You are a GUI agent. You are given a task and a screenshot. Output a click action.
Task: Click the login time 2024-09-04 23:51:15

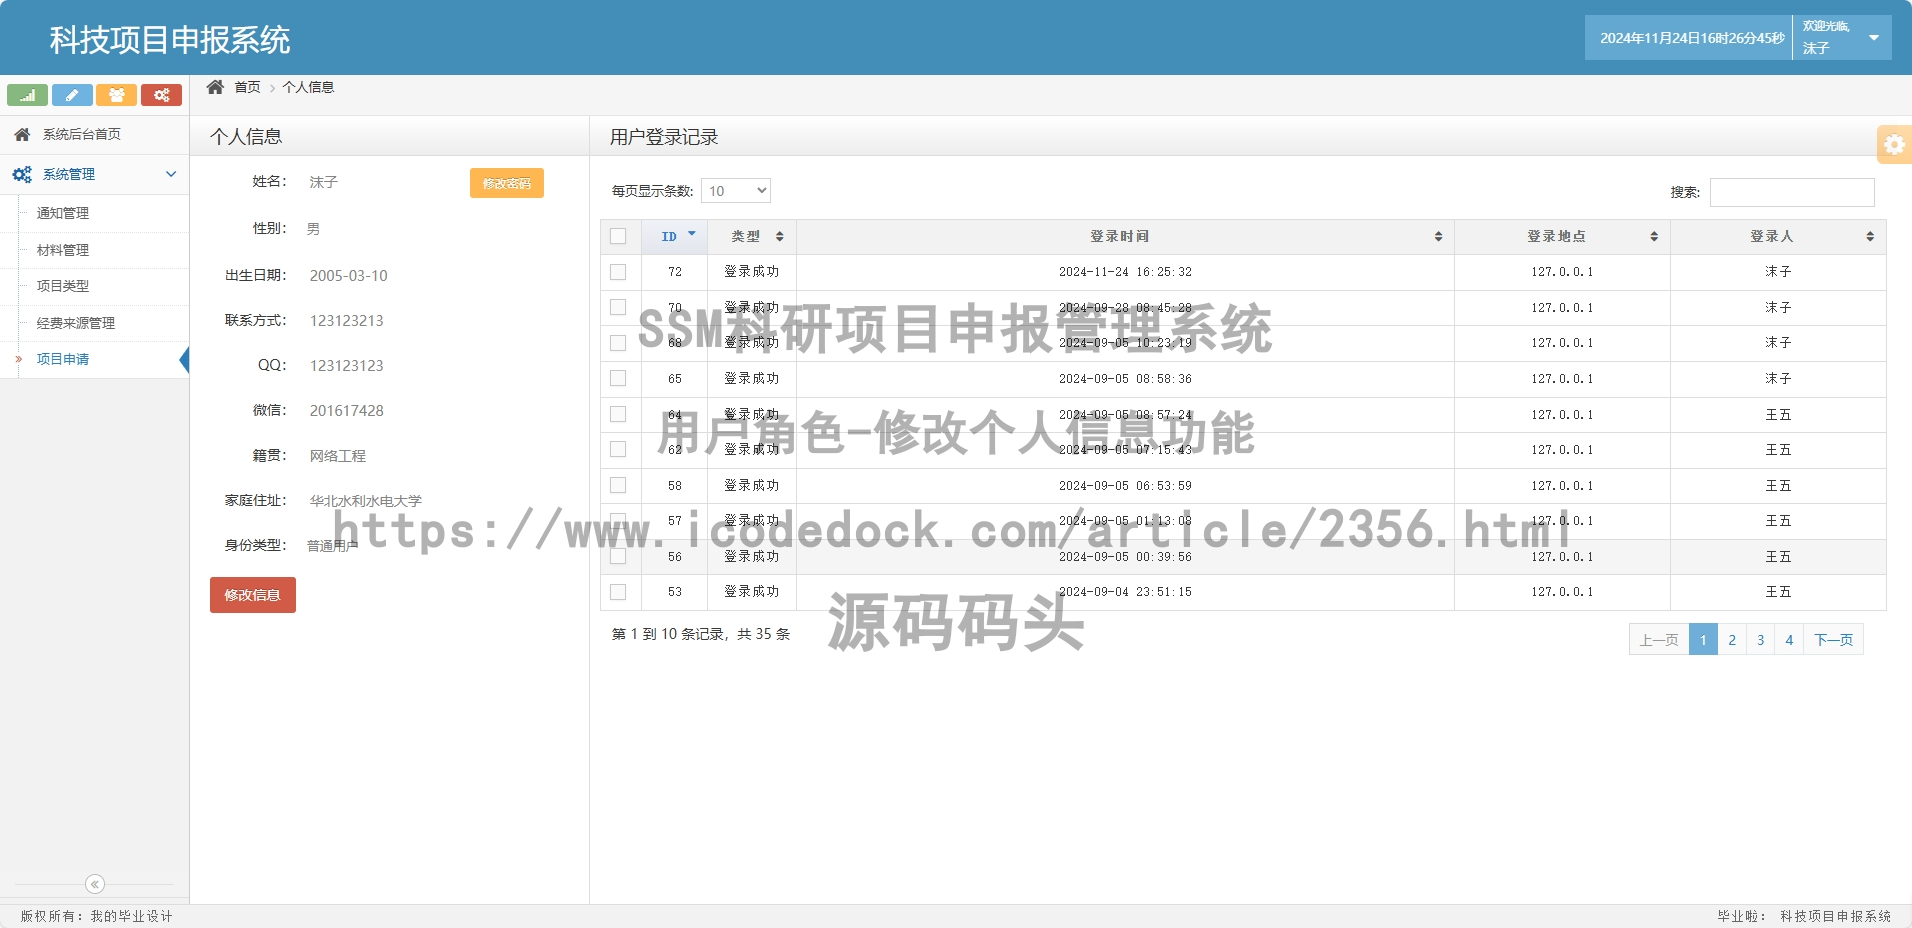coord(1125,592)
